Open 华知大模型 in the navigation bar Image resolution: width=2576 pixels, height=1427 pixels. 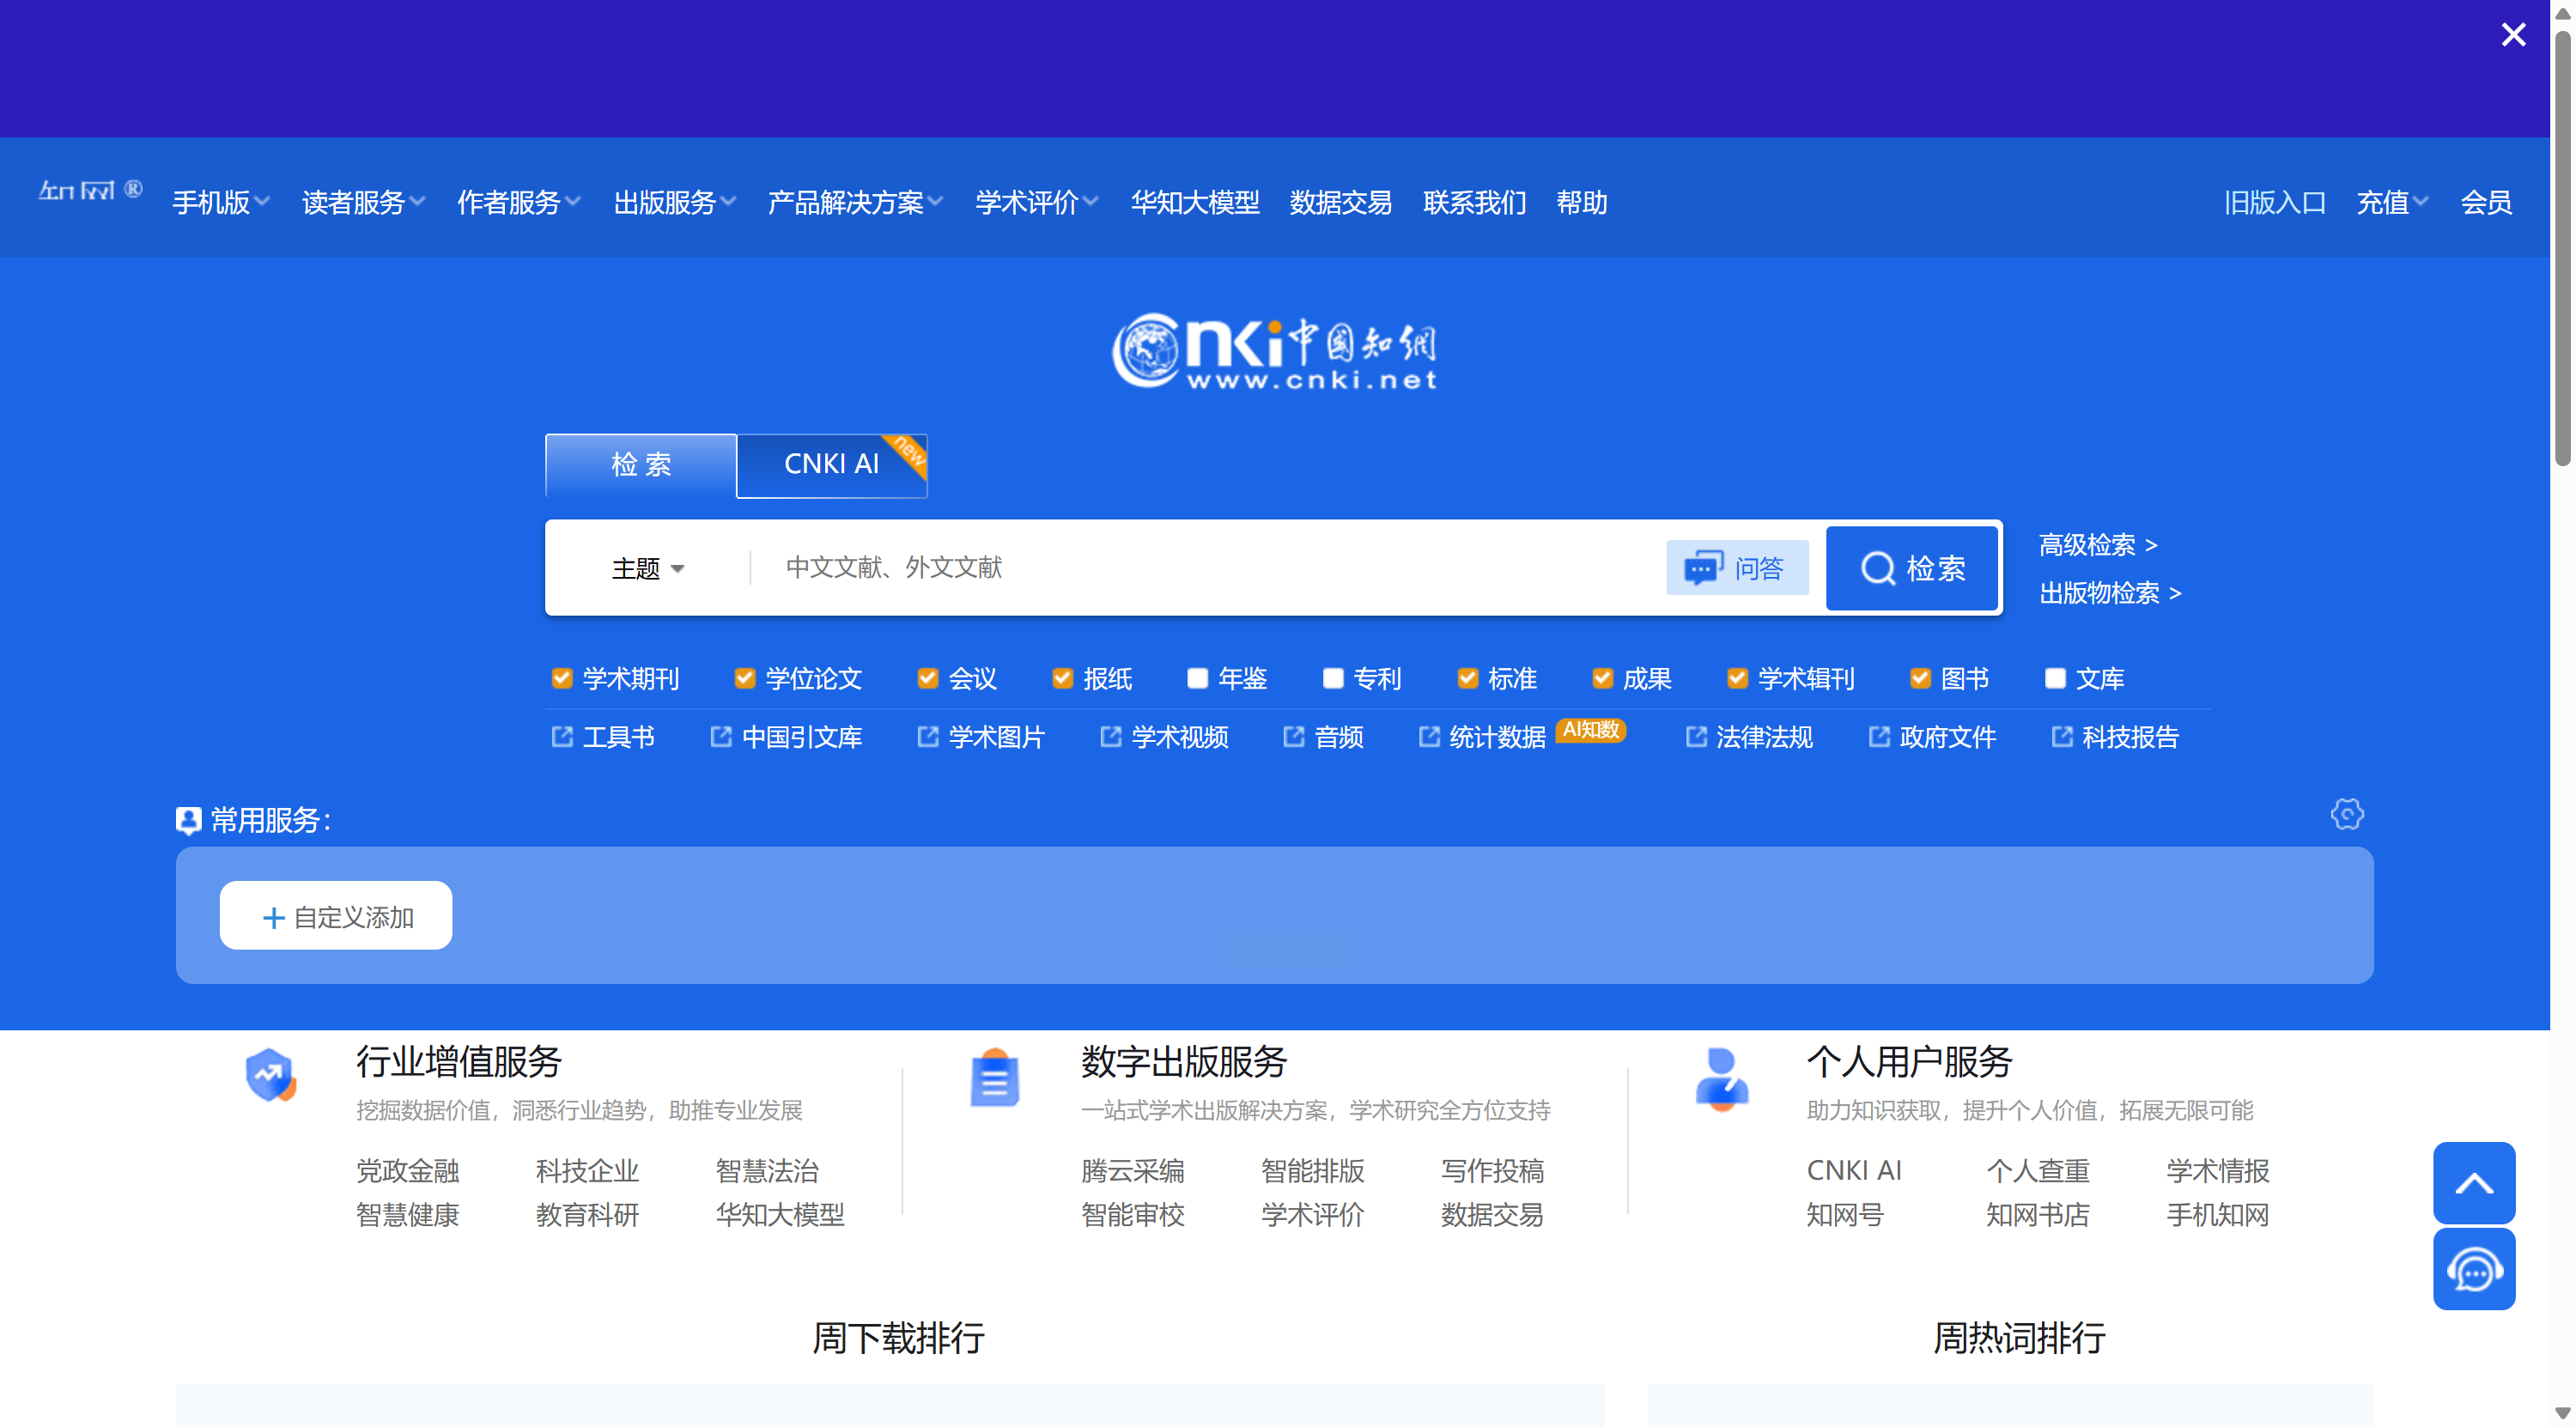1195,202
